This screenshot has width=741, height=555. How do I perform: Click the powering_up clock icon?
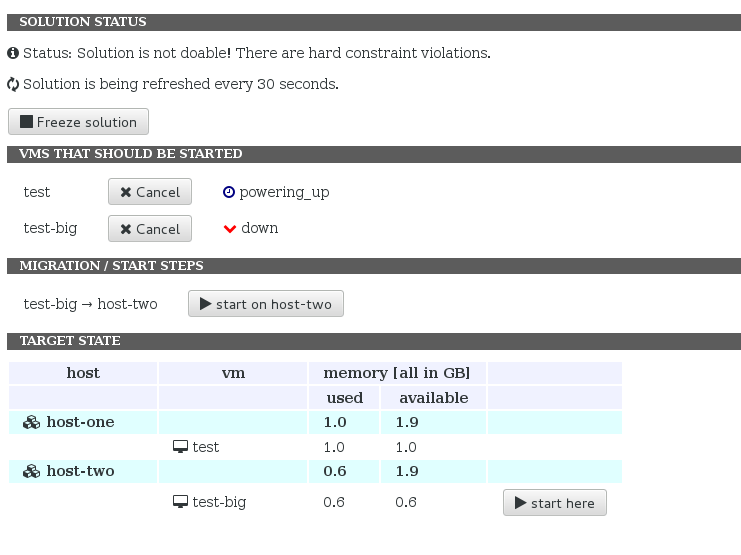(229, 192)
